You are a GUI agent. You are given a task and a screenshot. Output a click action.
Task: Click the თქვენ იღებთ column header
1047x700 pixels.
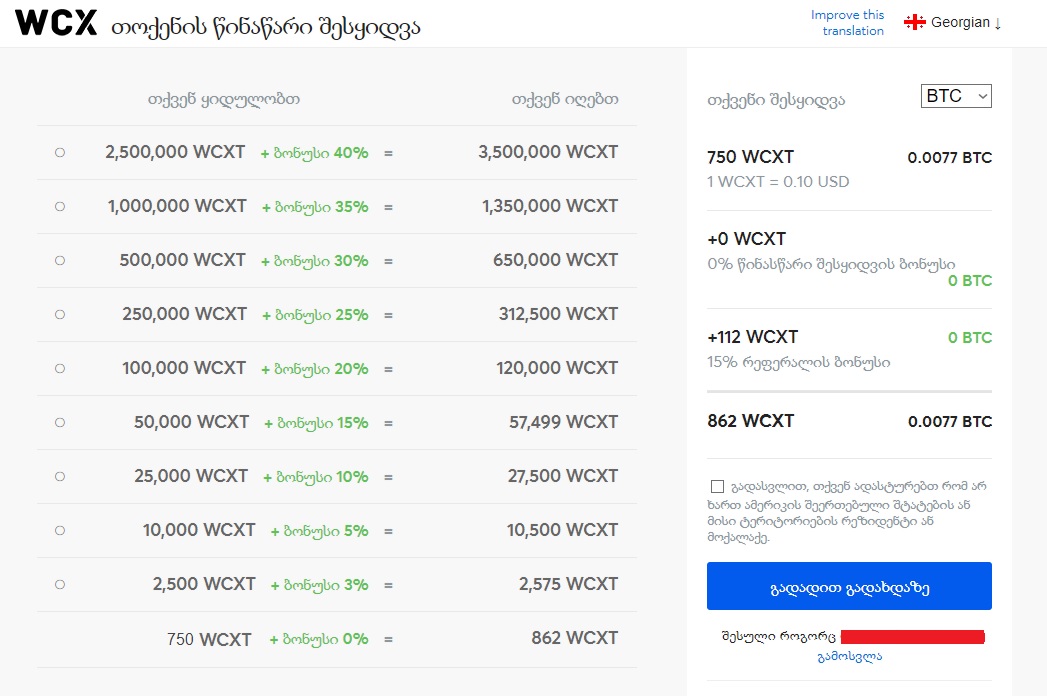click(x=565, y=100)
